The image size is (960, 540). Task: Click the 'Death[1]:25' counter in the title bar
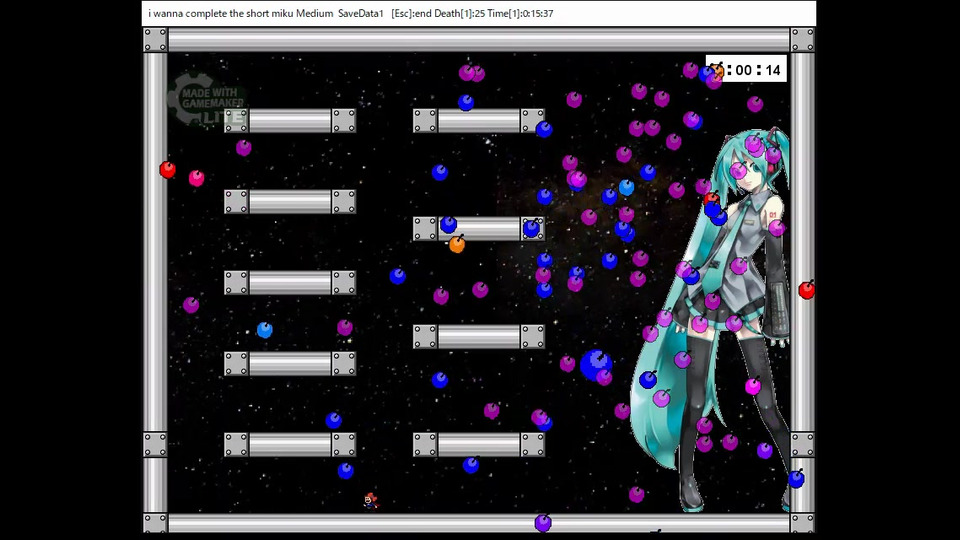[459, 13]
